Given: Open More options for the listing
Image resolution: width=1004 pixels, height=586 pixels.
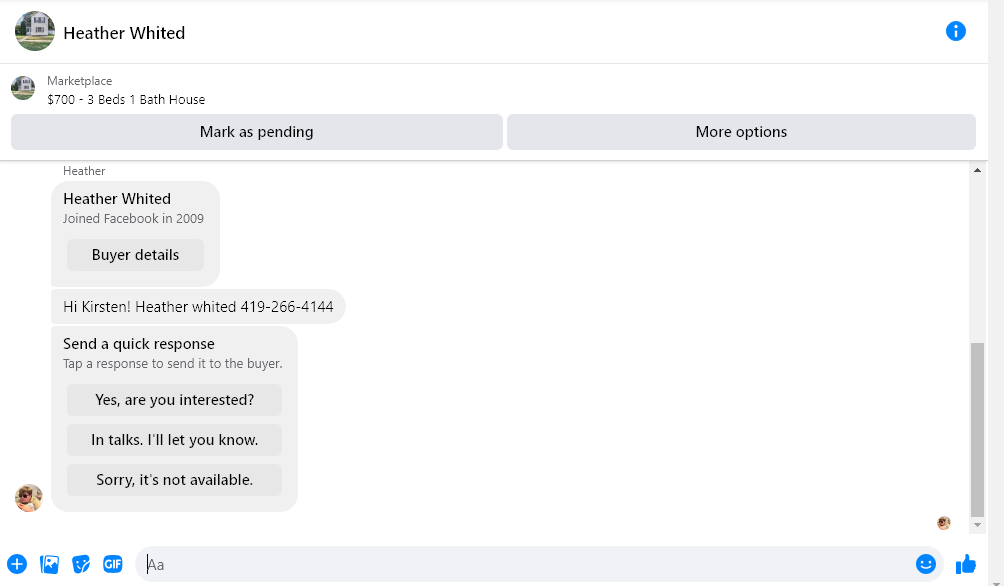Looking at the screenshot, I should pos(741,132).
